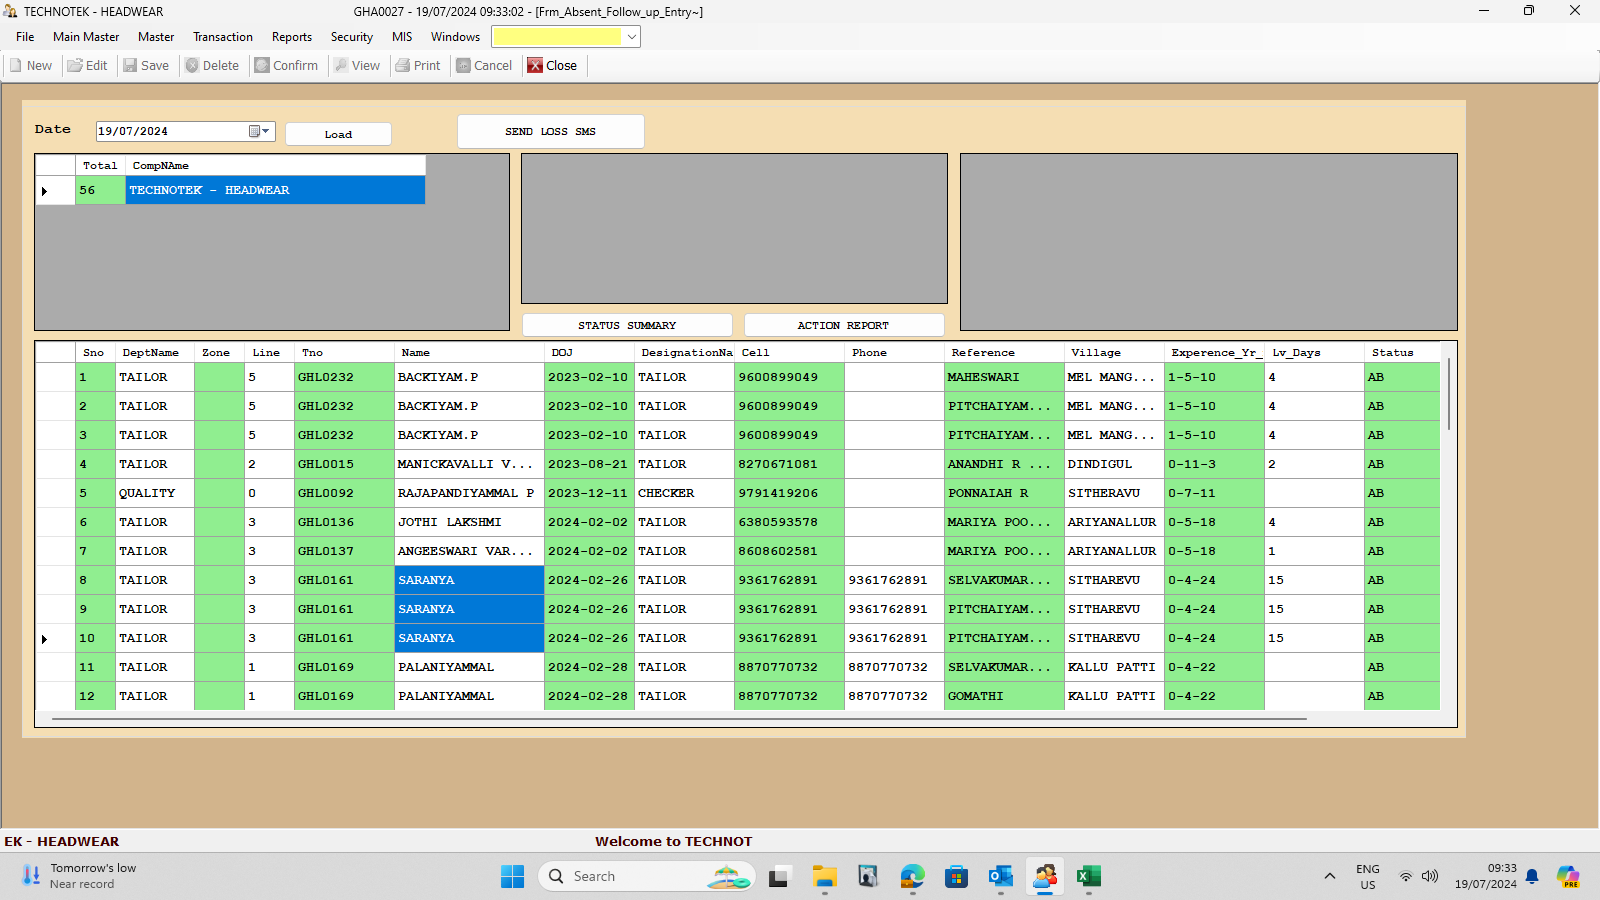1600x900 pixels.
Task: Show hidden system tray icons
Action: click(1329, 877)
